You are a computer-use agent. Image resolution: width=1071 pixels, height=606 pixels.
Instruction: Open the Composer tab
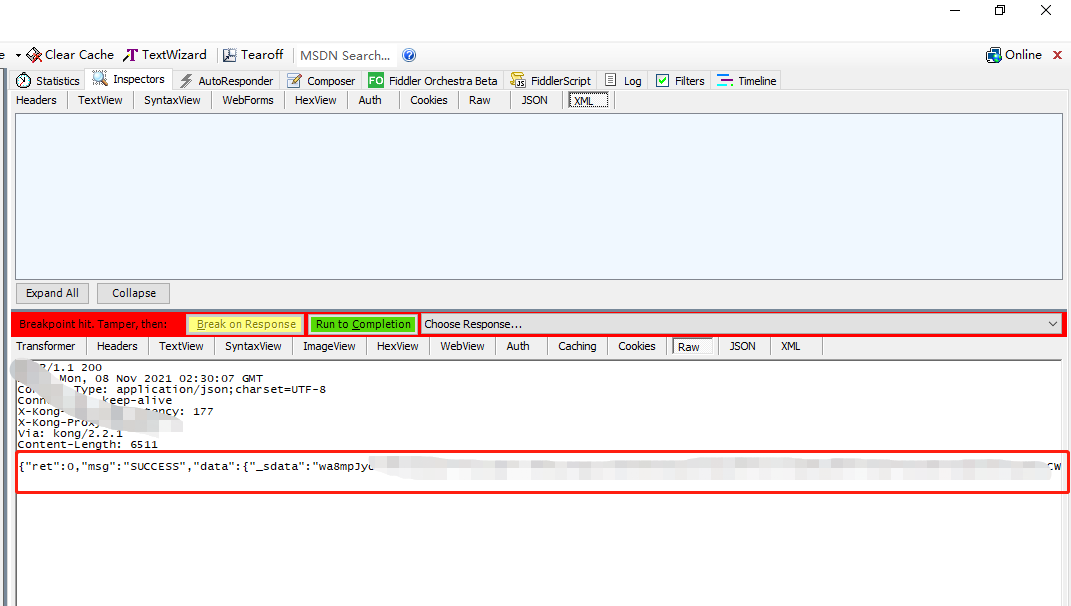click(x=322, y=81)
